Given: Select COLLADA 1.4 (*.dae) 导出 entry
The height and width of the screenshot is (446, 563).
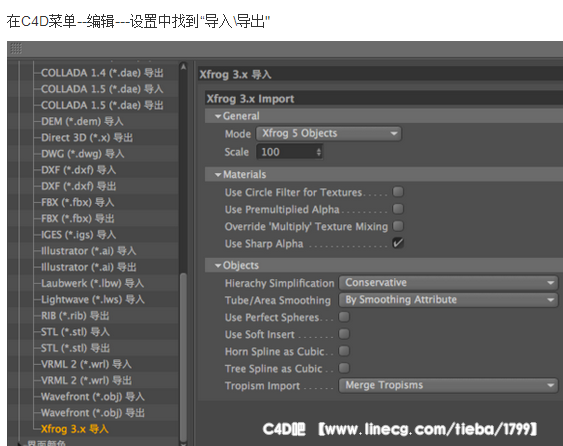Looking at the screenshot, I should click(102, 73).
